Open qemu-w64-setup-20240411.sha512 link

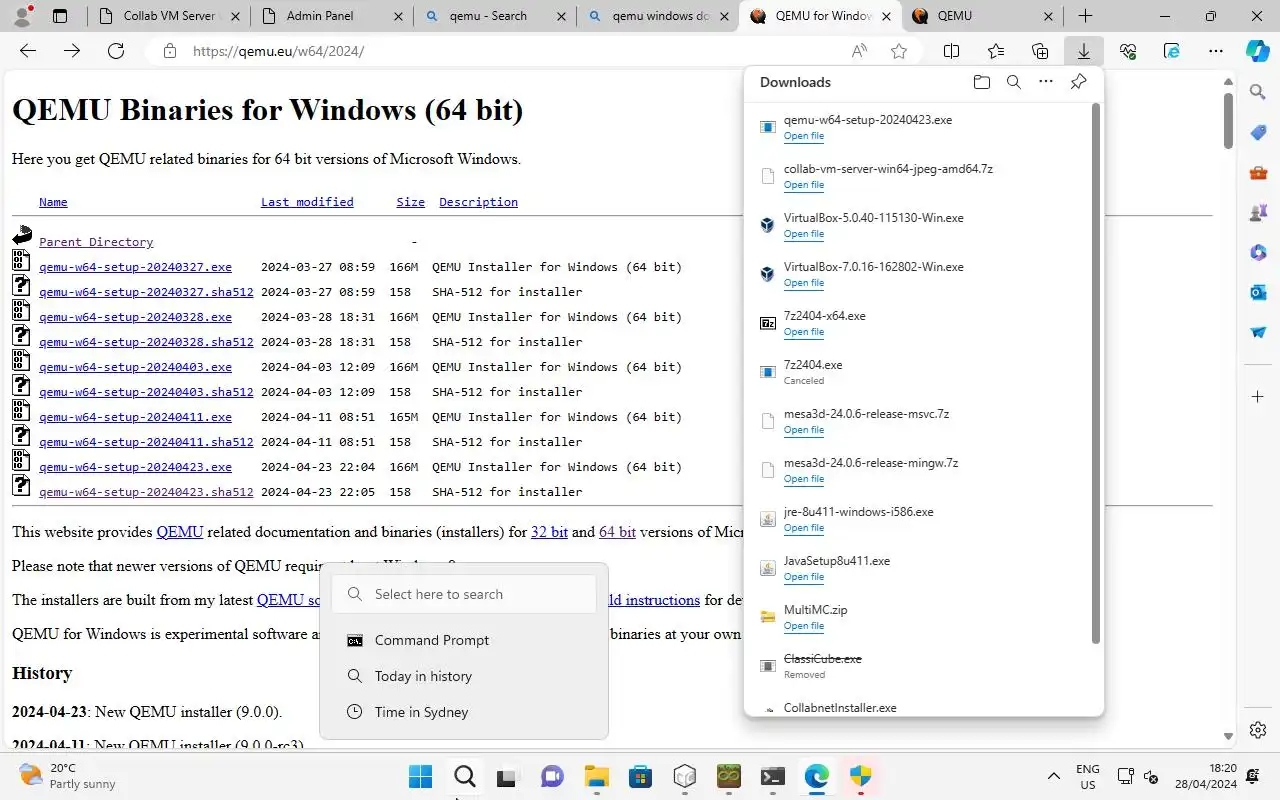[146, 442]
